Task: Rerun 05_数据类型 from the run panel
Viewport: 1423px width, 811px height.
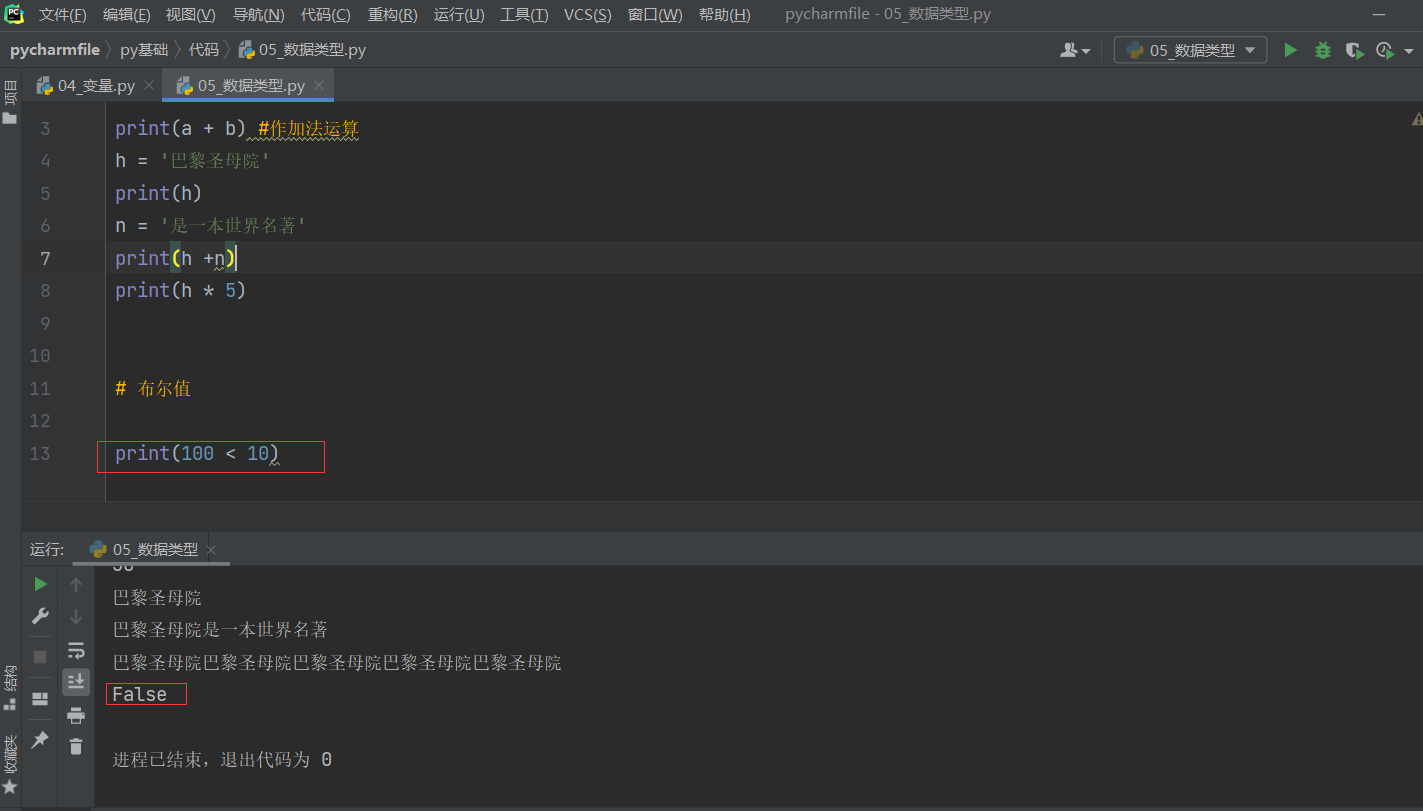Action: tap(40, 583)
